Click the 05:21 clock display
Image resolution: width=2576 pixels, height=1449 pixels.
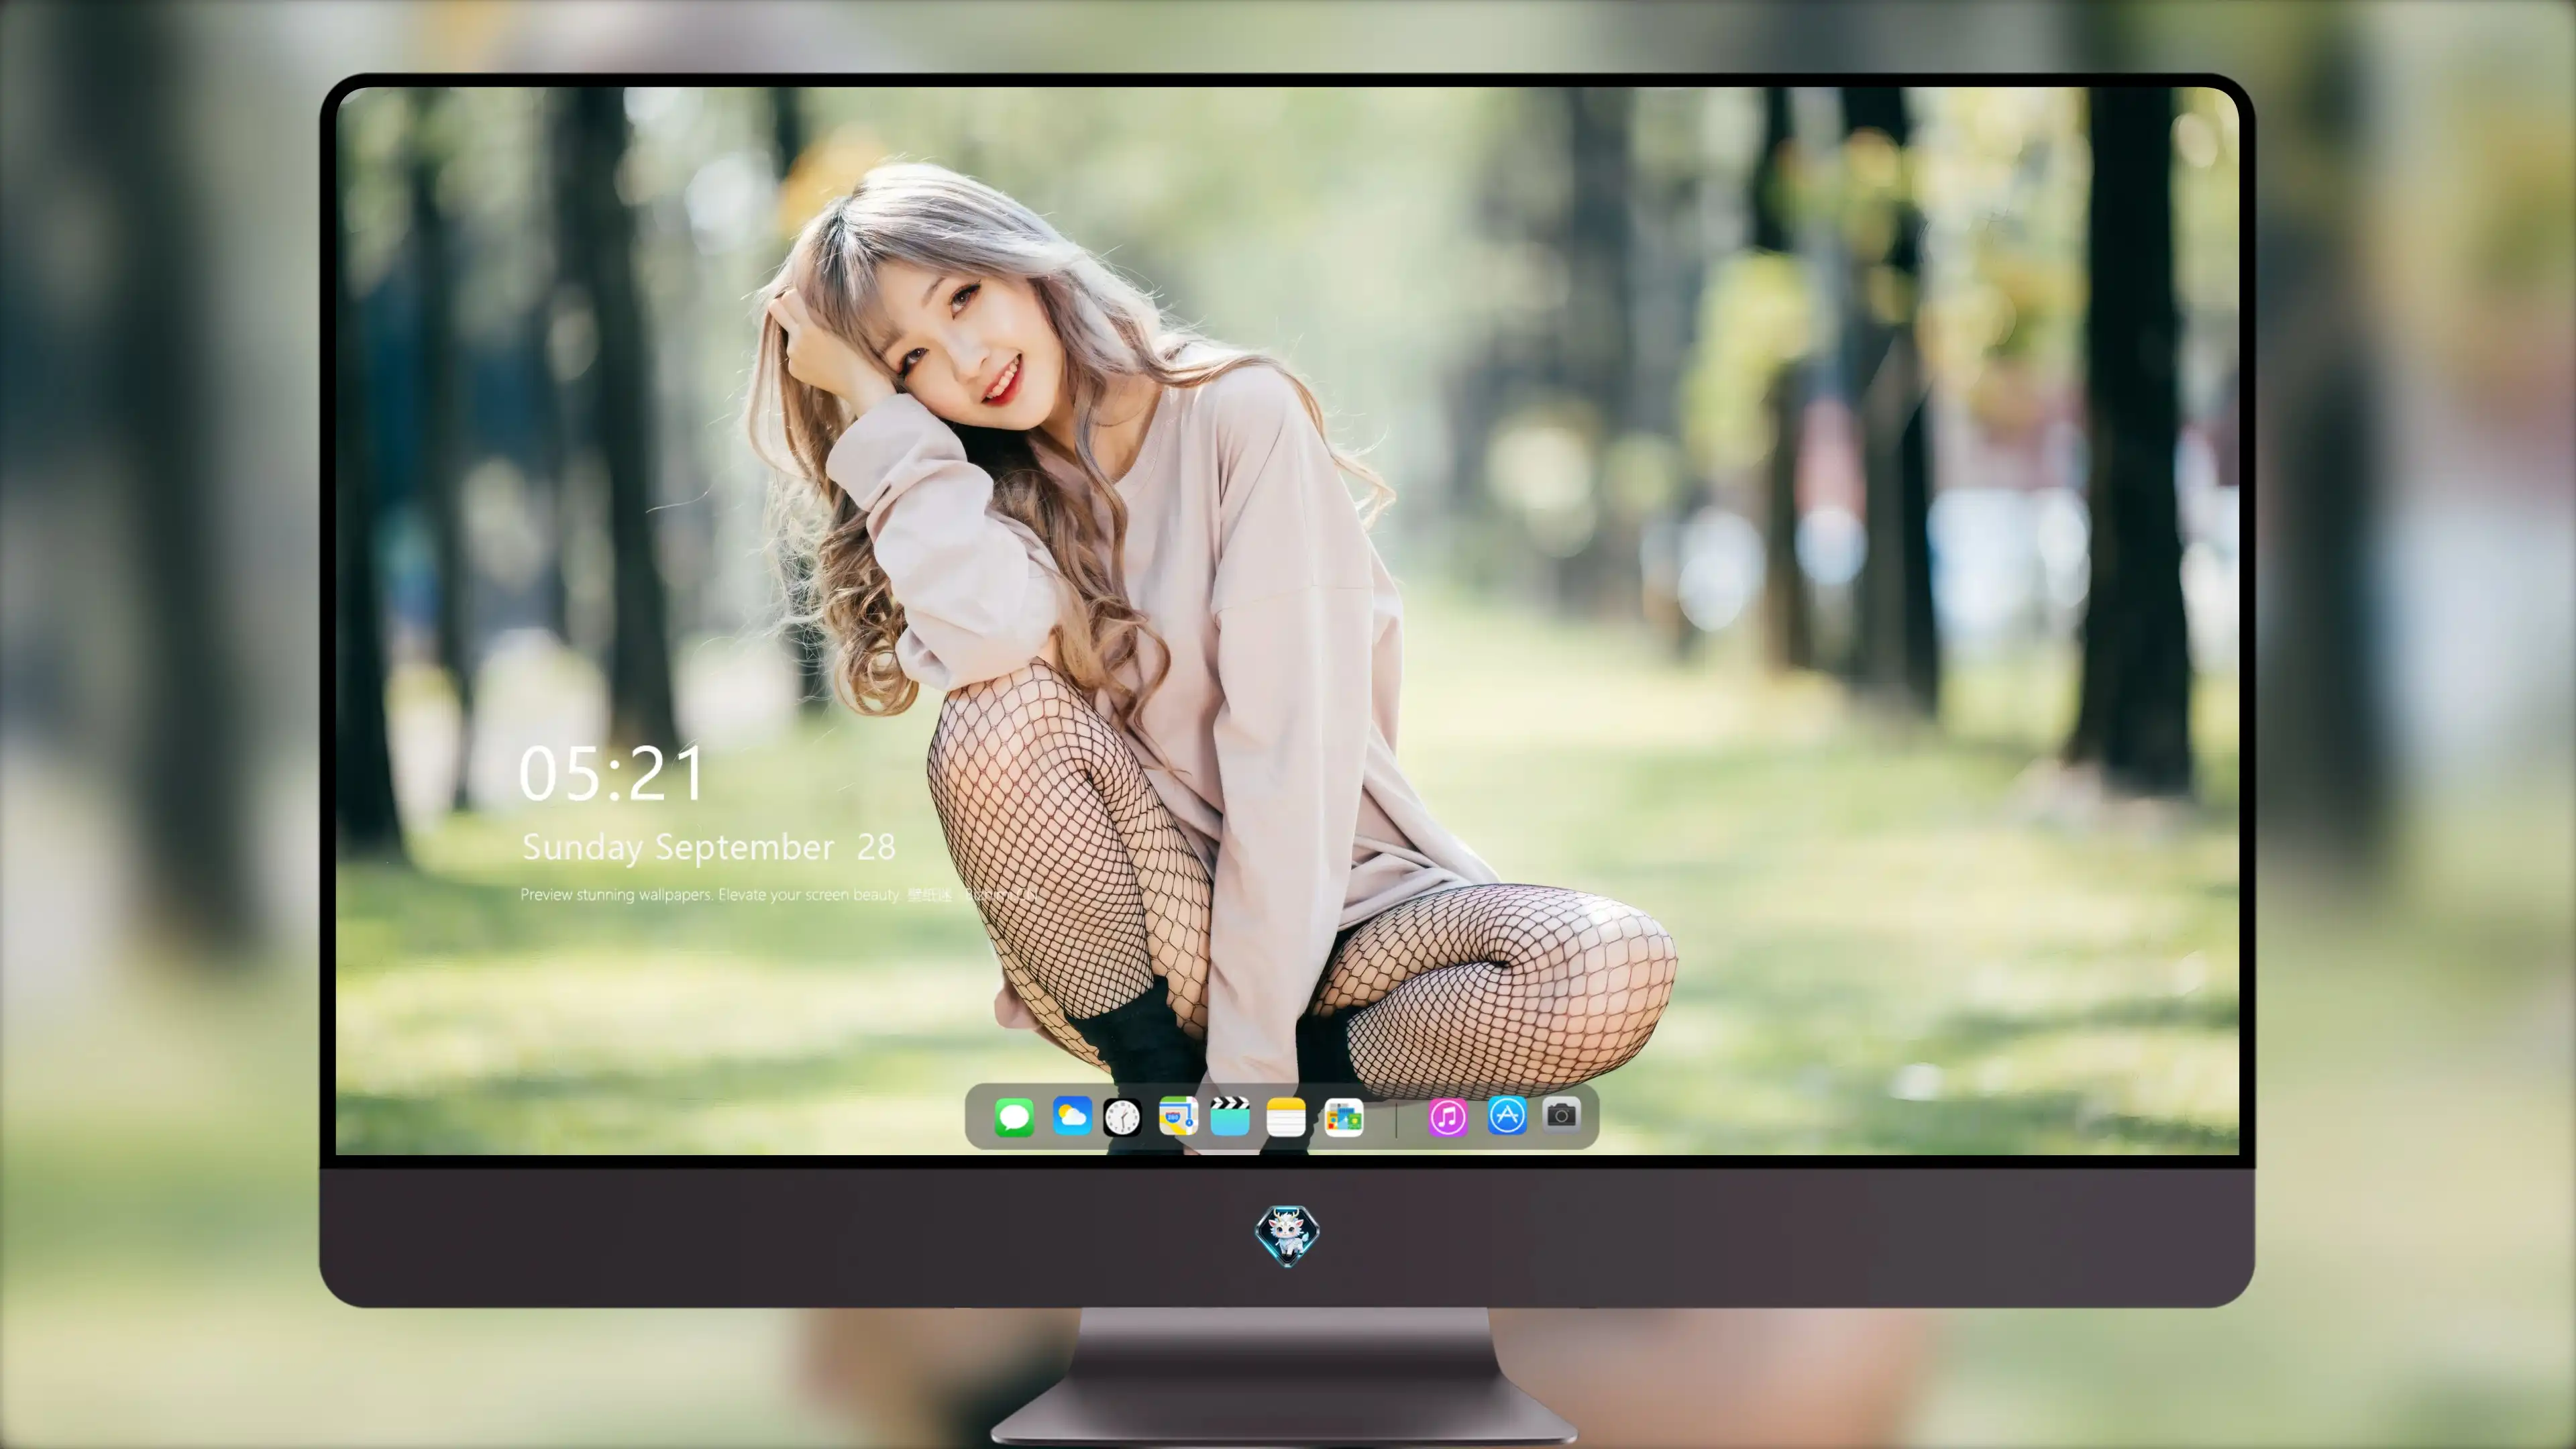coord(611,773)
